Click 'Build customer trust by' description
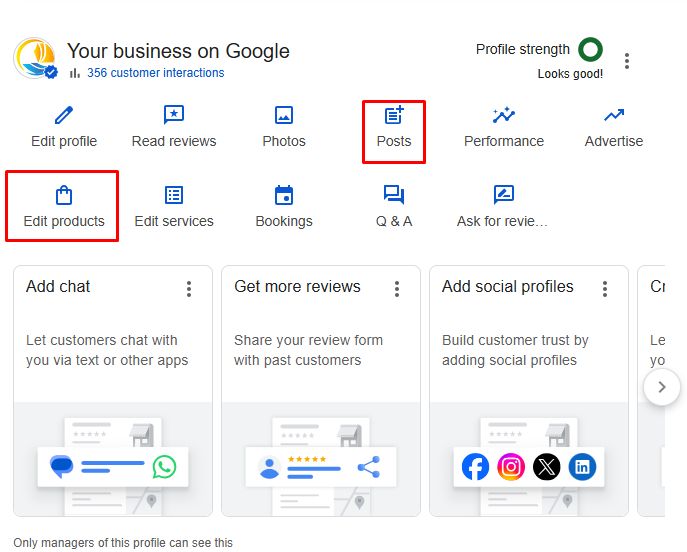Screen dimensions: 687x552 pyautogui.click(x=515, y=350)
